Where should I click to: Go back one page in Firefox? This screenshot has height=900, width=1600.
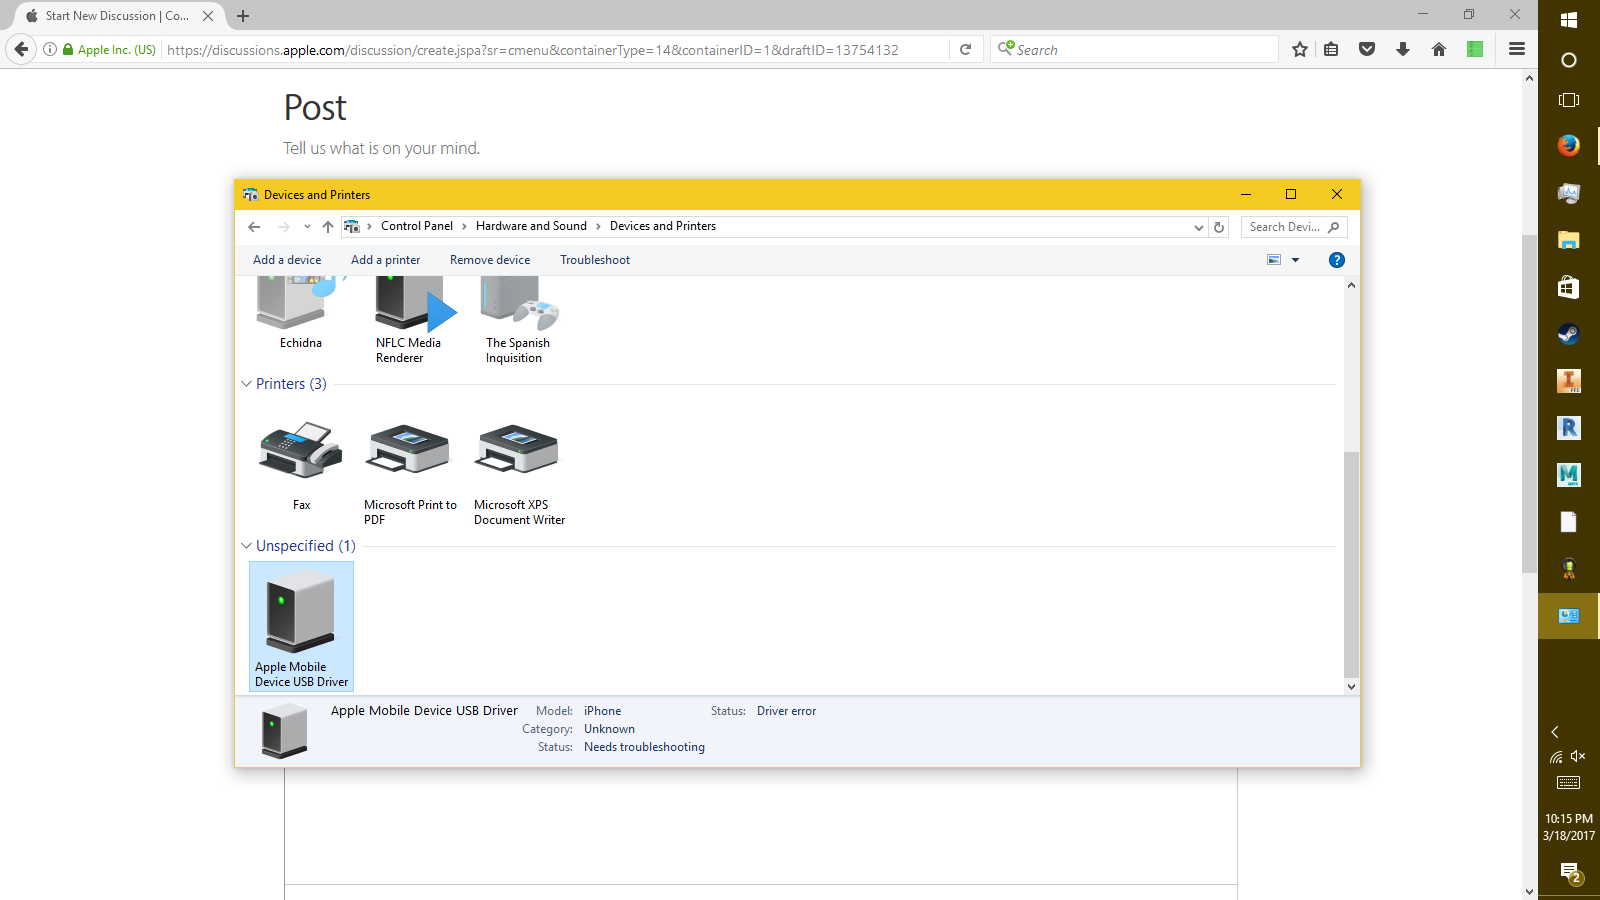(x=21, y=49)
